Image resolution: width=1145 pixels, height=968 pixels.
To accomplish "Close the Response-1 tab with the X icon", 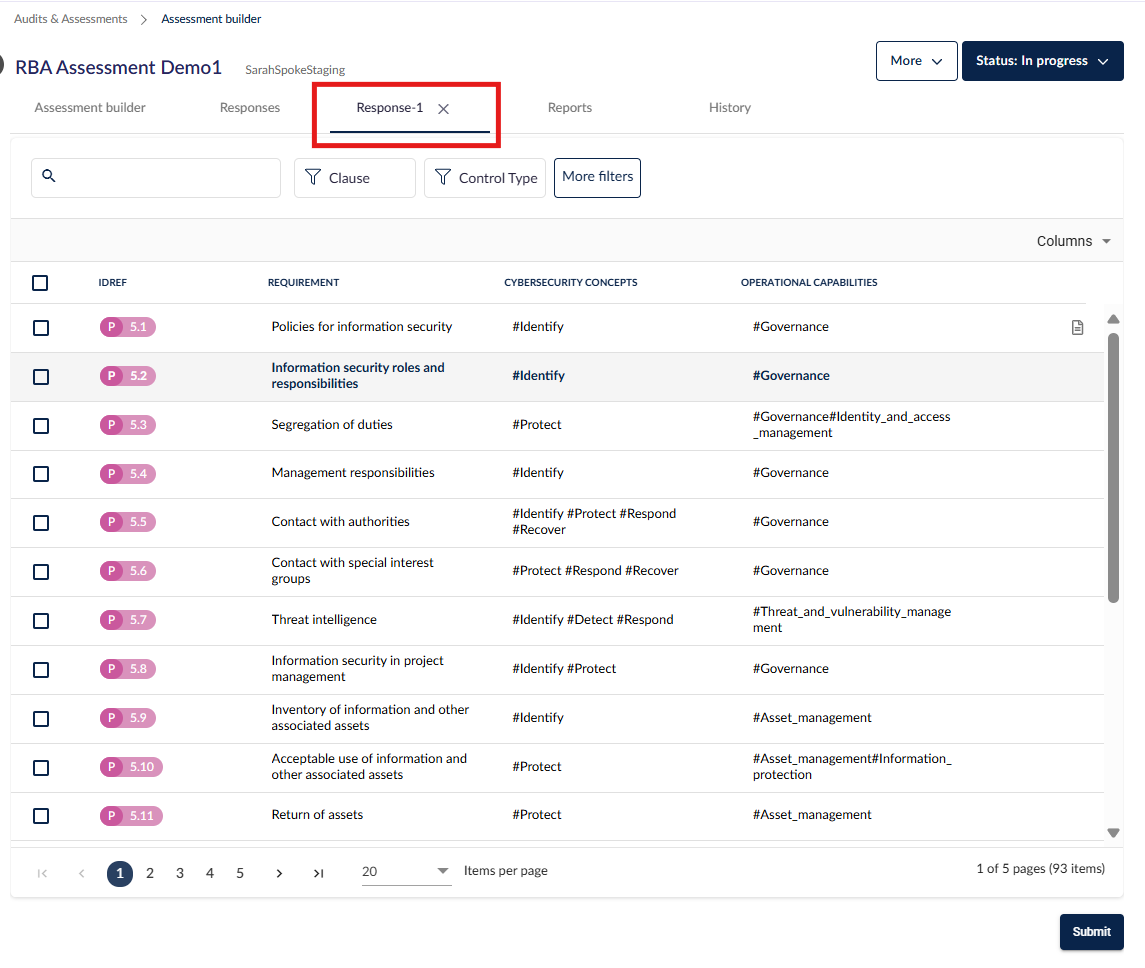I will (443, 109).
